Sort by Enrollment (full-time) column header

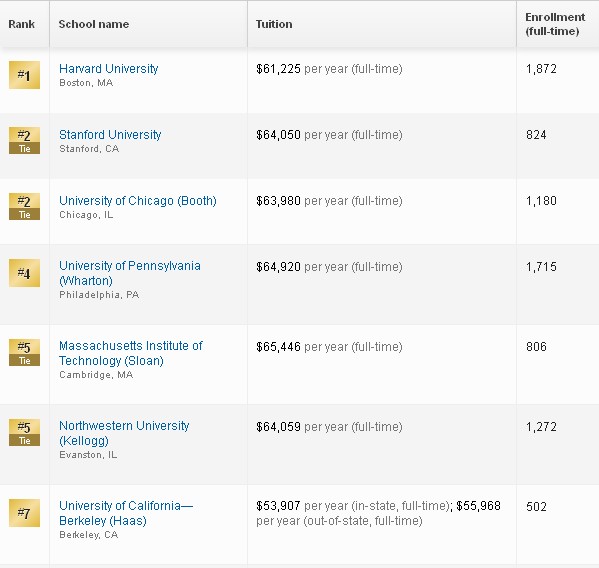[555, 24]
